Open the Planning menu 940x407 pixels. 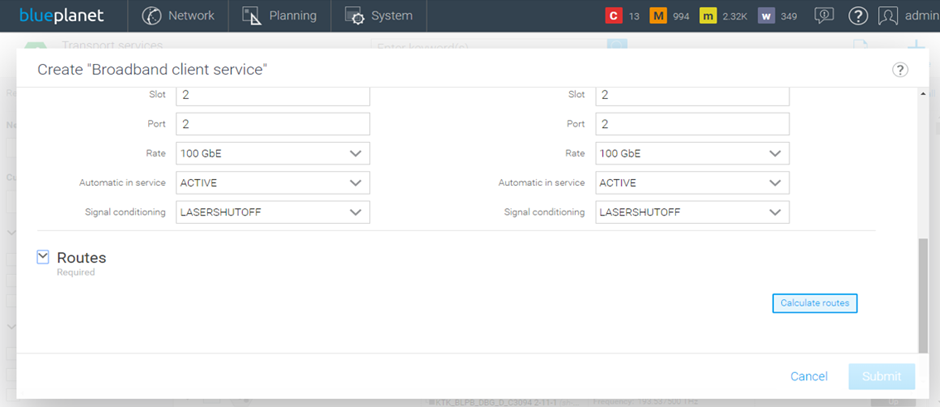click(279, 16)
